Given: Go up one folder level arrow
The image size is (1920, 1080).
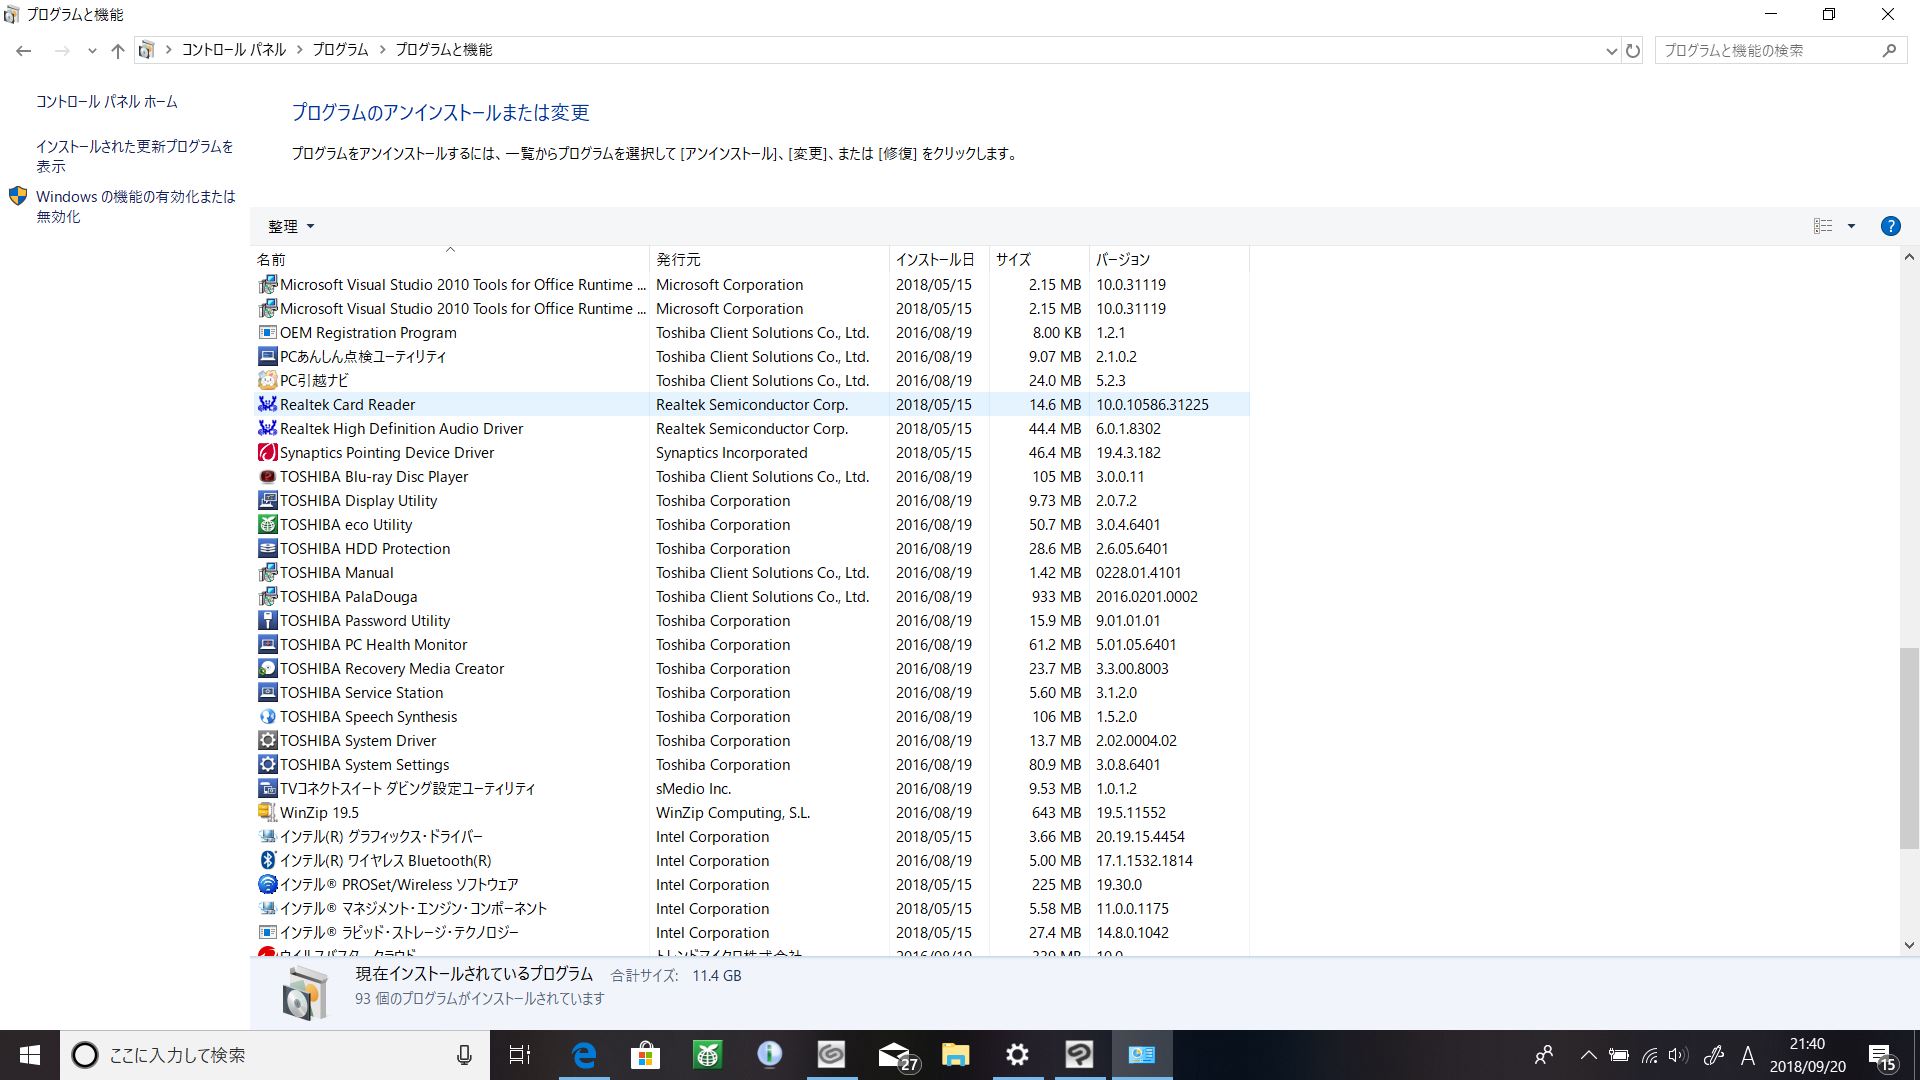Looking at the screenshot, I should (118, 50).
